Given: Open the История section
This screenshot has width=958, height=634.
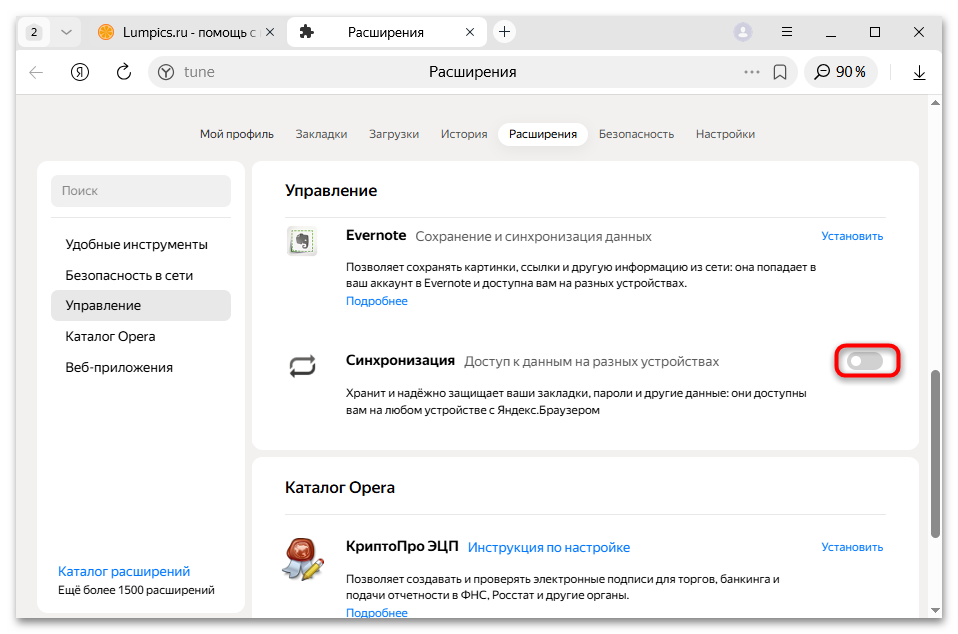Looking at the screenshot, I should pyautogui.click(x=464, y=134).
